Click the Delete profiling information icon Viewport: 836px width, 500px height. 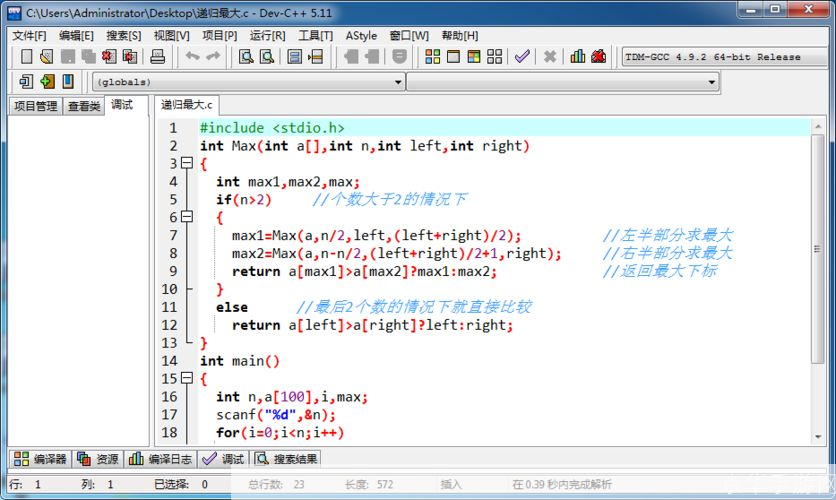(x=599, y=57)
